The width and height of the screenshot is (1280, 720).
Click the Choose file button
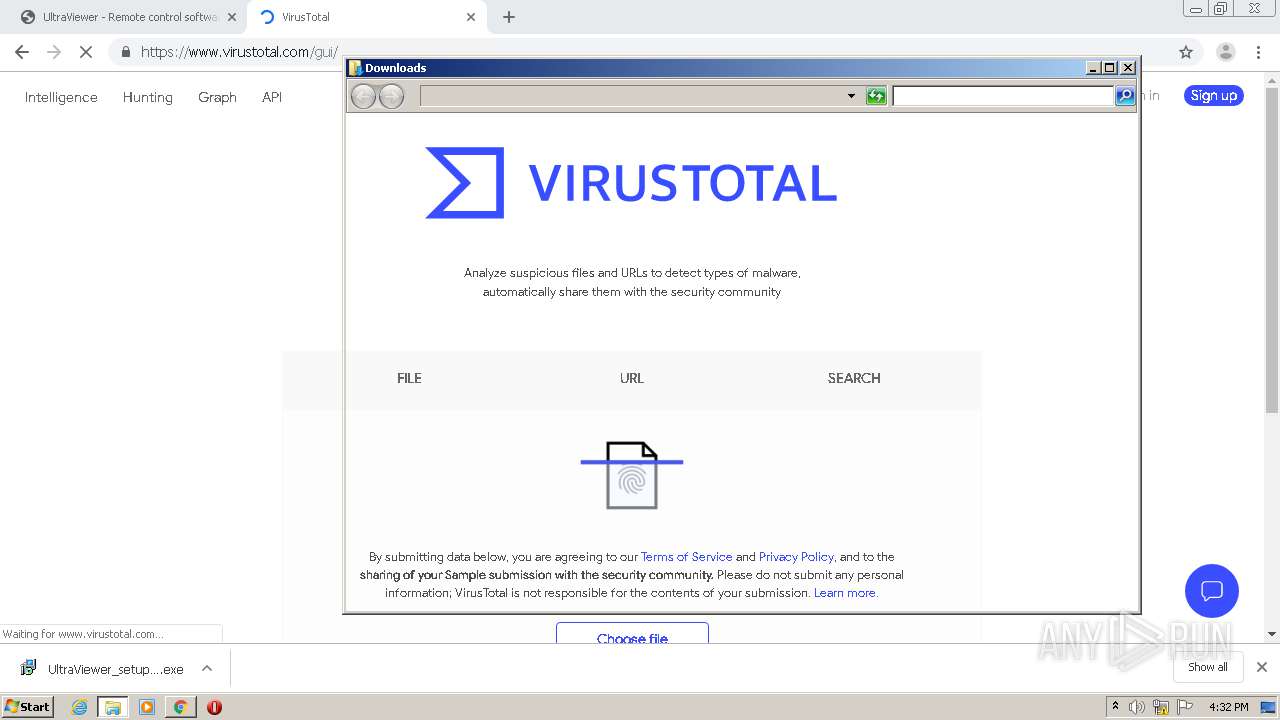(x=632, y=633)
